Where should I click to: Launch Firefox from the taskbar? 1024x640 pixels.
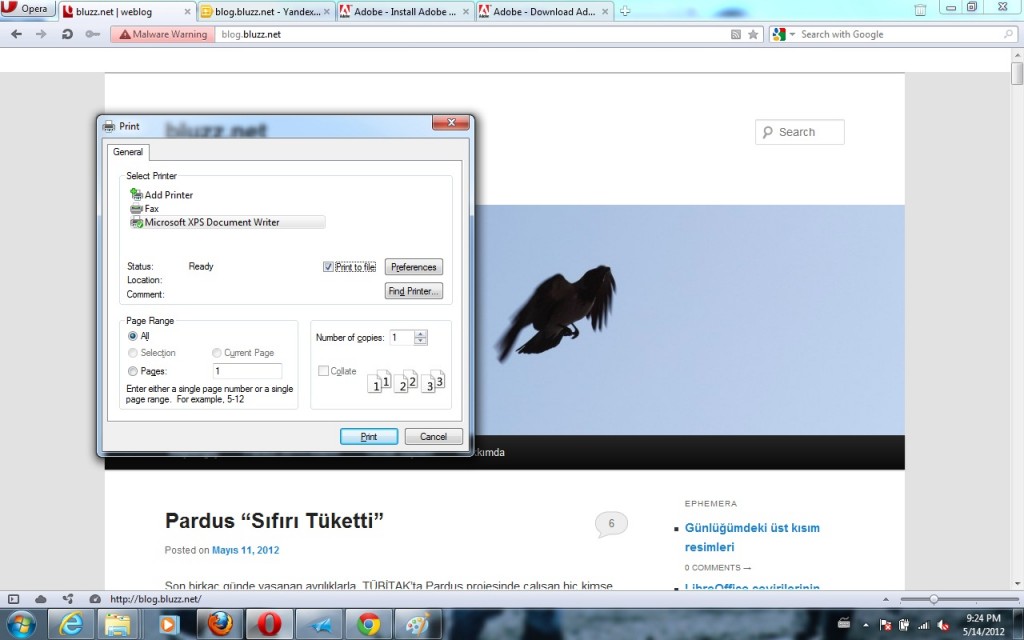[x=219, y=625]
